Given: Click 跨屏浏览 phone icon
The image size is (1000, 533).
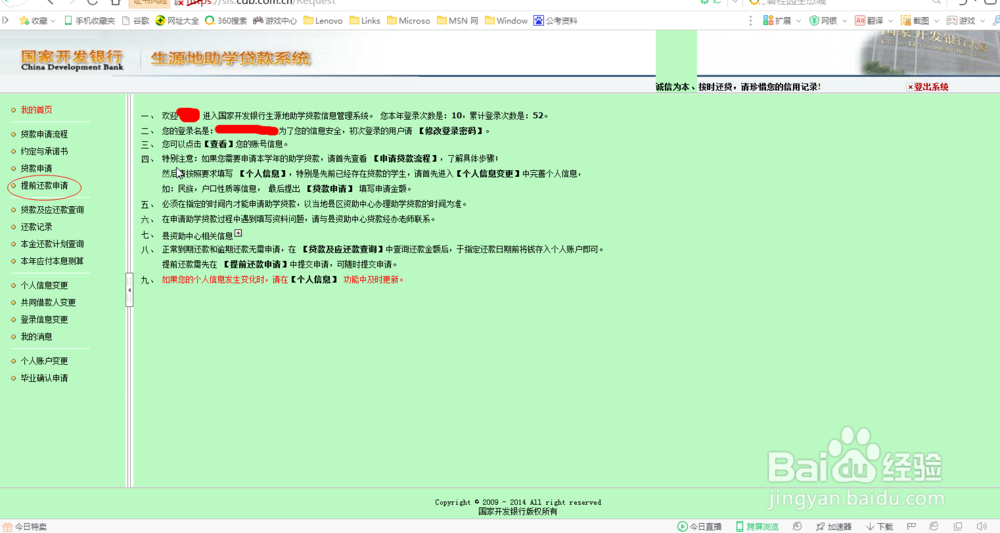Looking at the screenshot, I should (740, 527).
